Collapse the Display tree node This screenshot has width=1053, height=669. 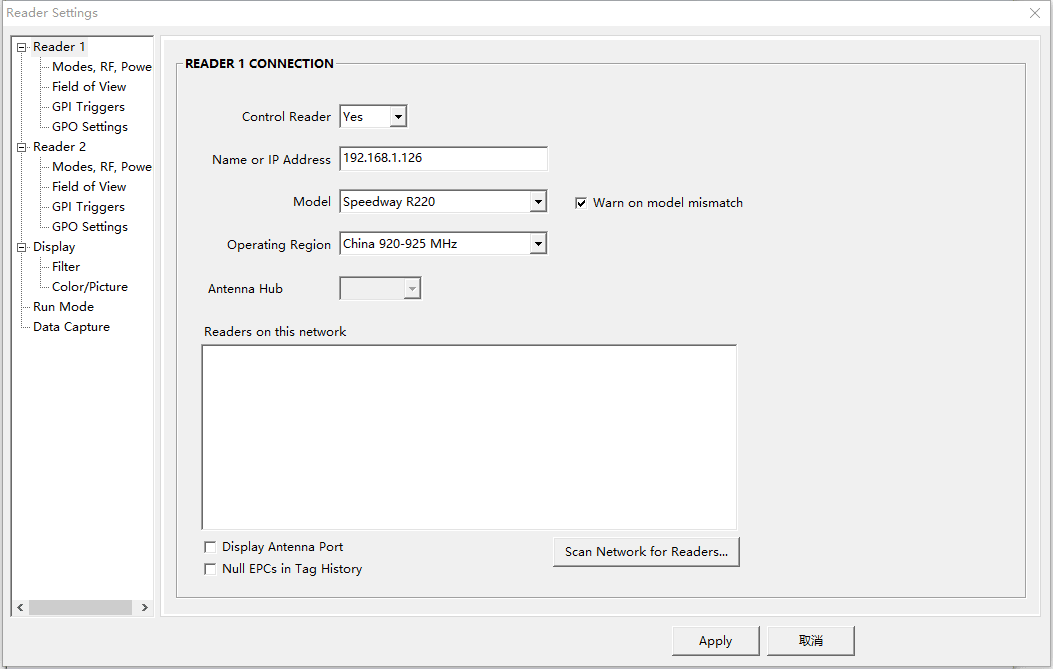(21, 247)
